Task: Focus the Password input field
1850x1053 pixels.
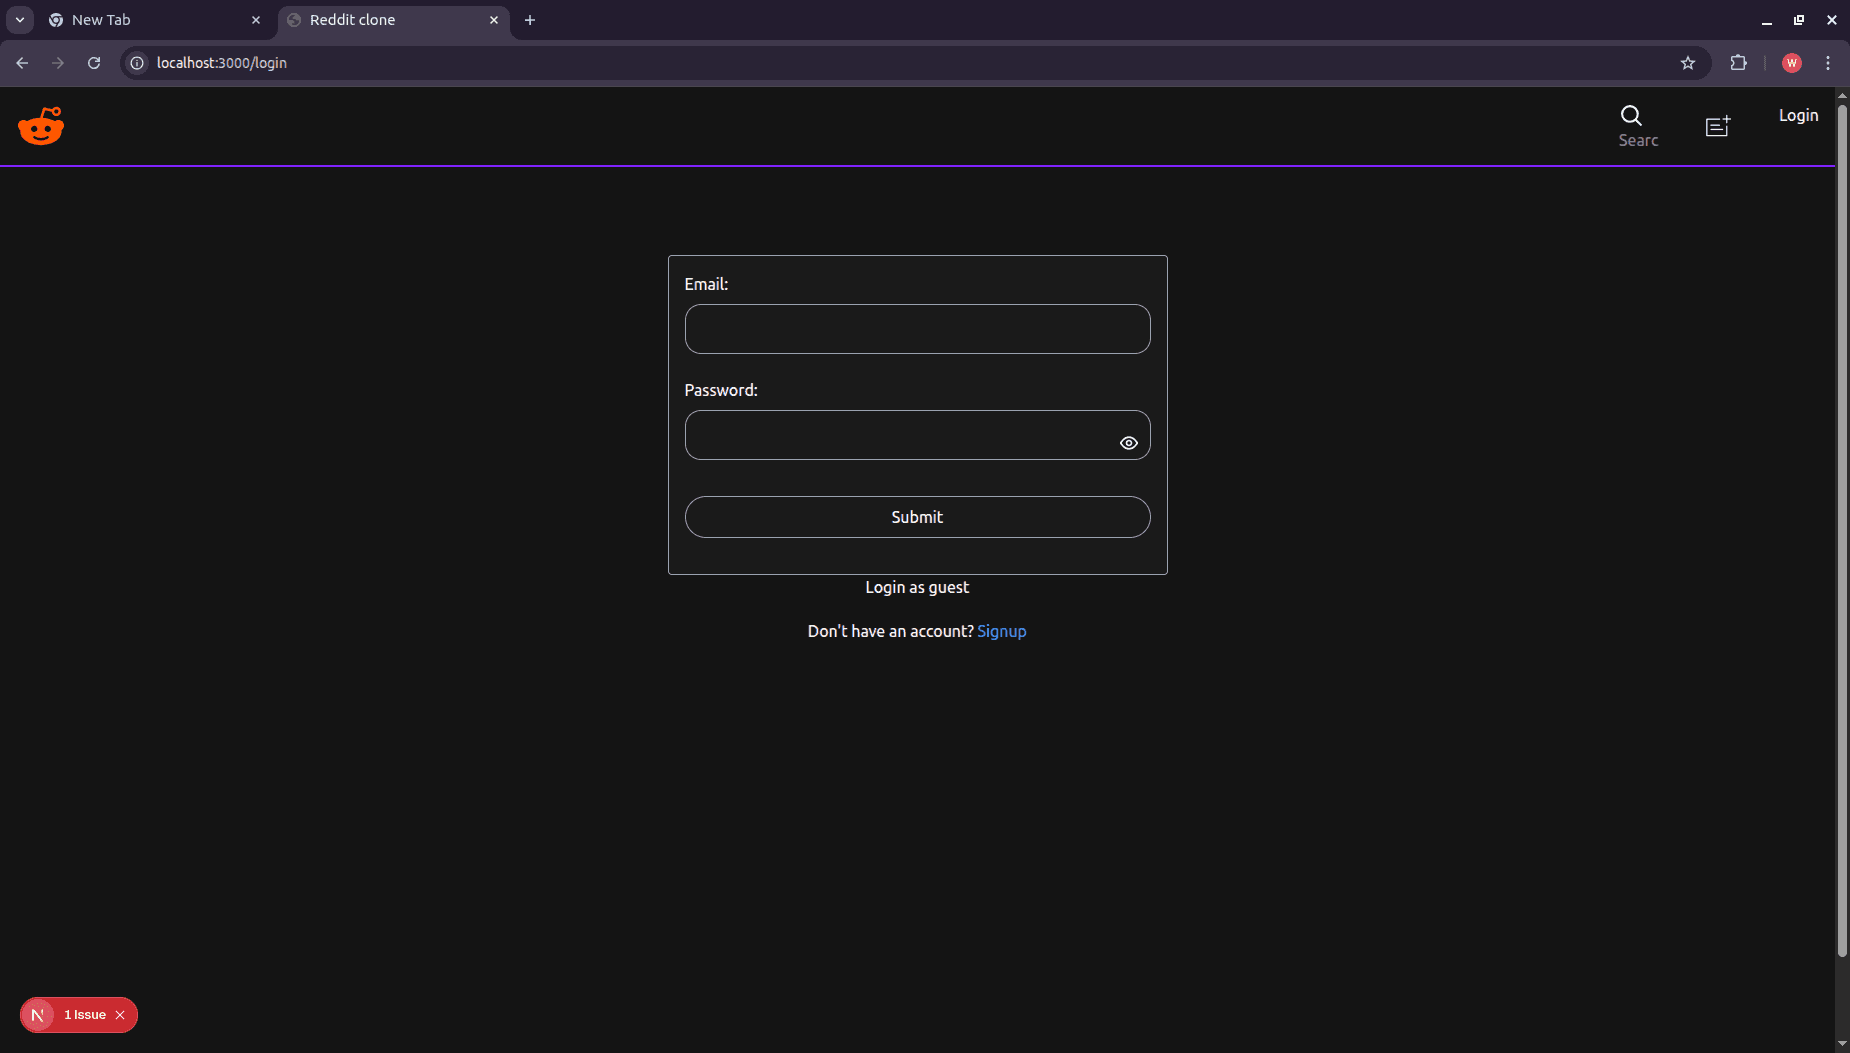Action: pyautogui.click(x=917, y=435)
